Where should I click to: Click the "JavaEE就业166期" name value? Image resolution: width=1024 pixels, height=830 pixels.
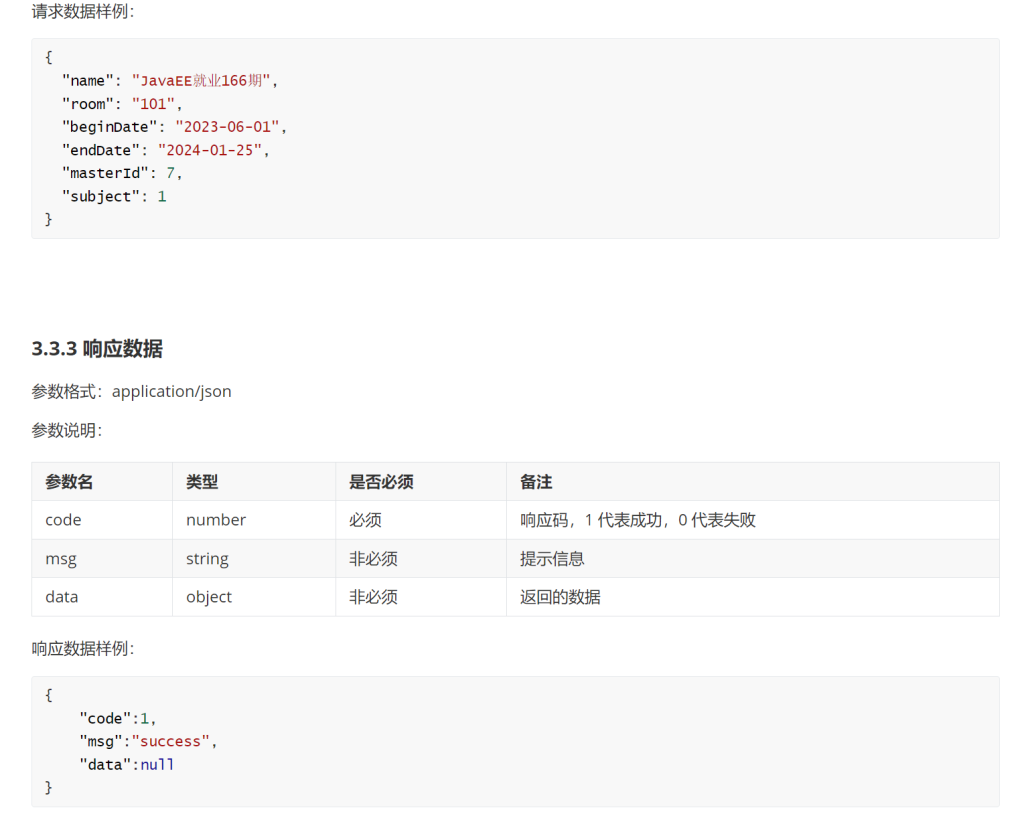pyautogui.click(x=201, y=81)
